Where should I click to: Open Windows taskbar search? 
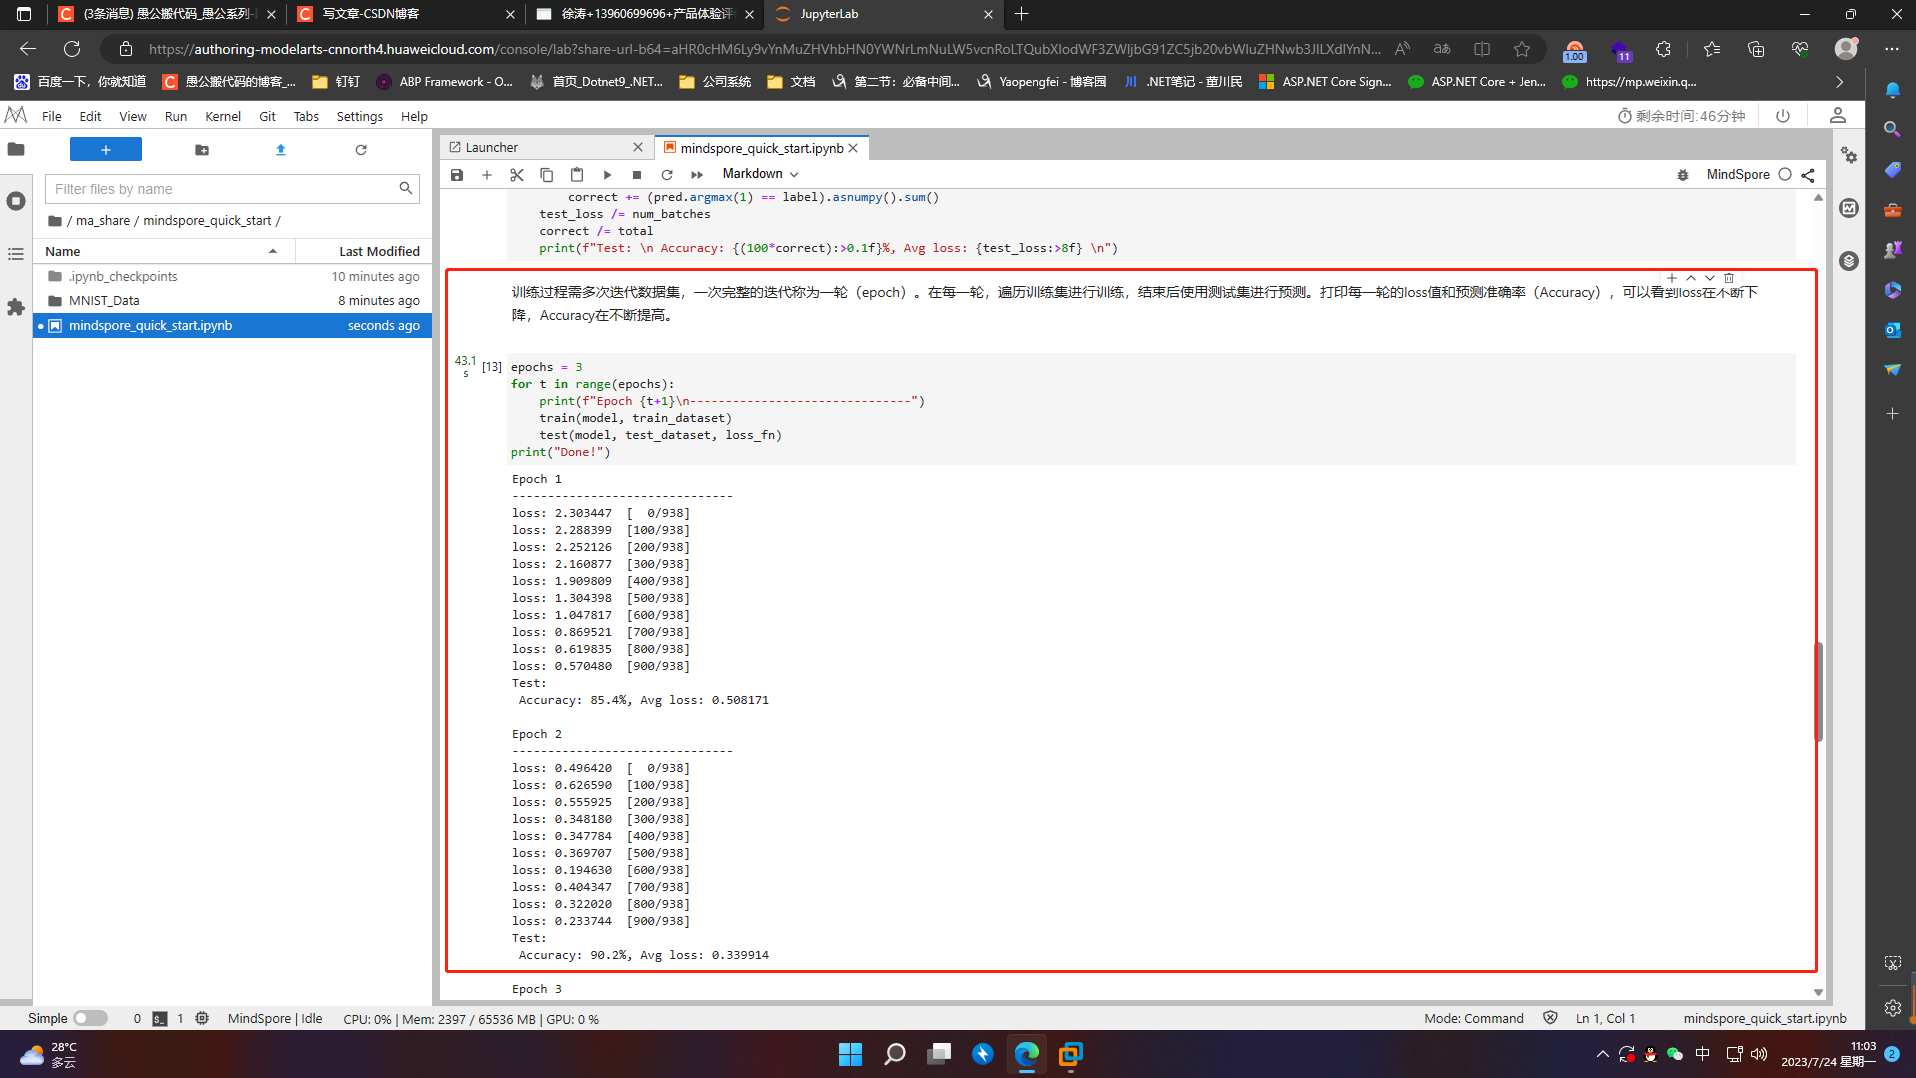(x=895, y=1054)
